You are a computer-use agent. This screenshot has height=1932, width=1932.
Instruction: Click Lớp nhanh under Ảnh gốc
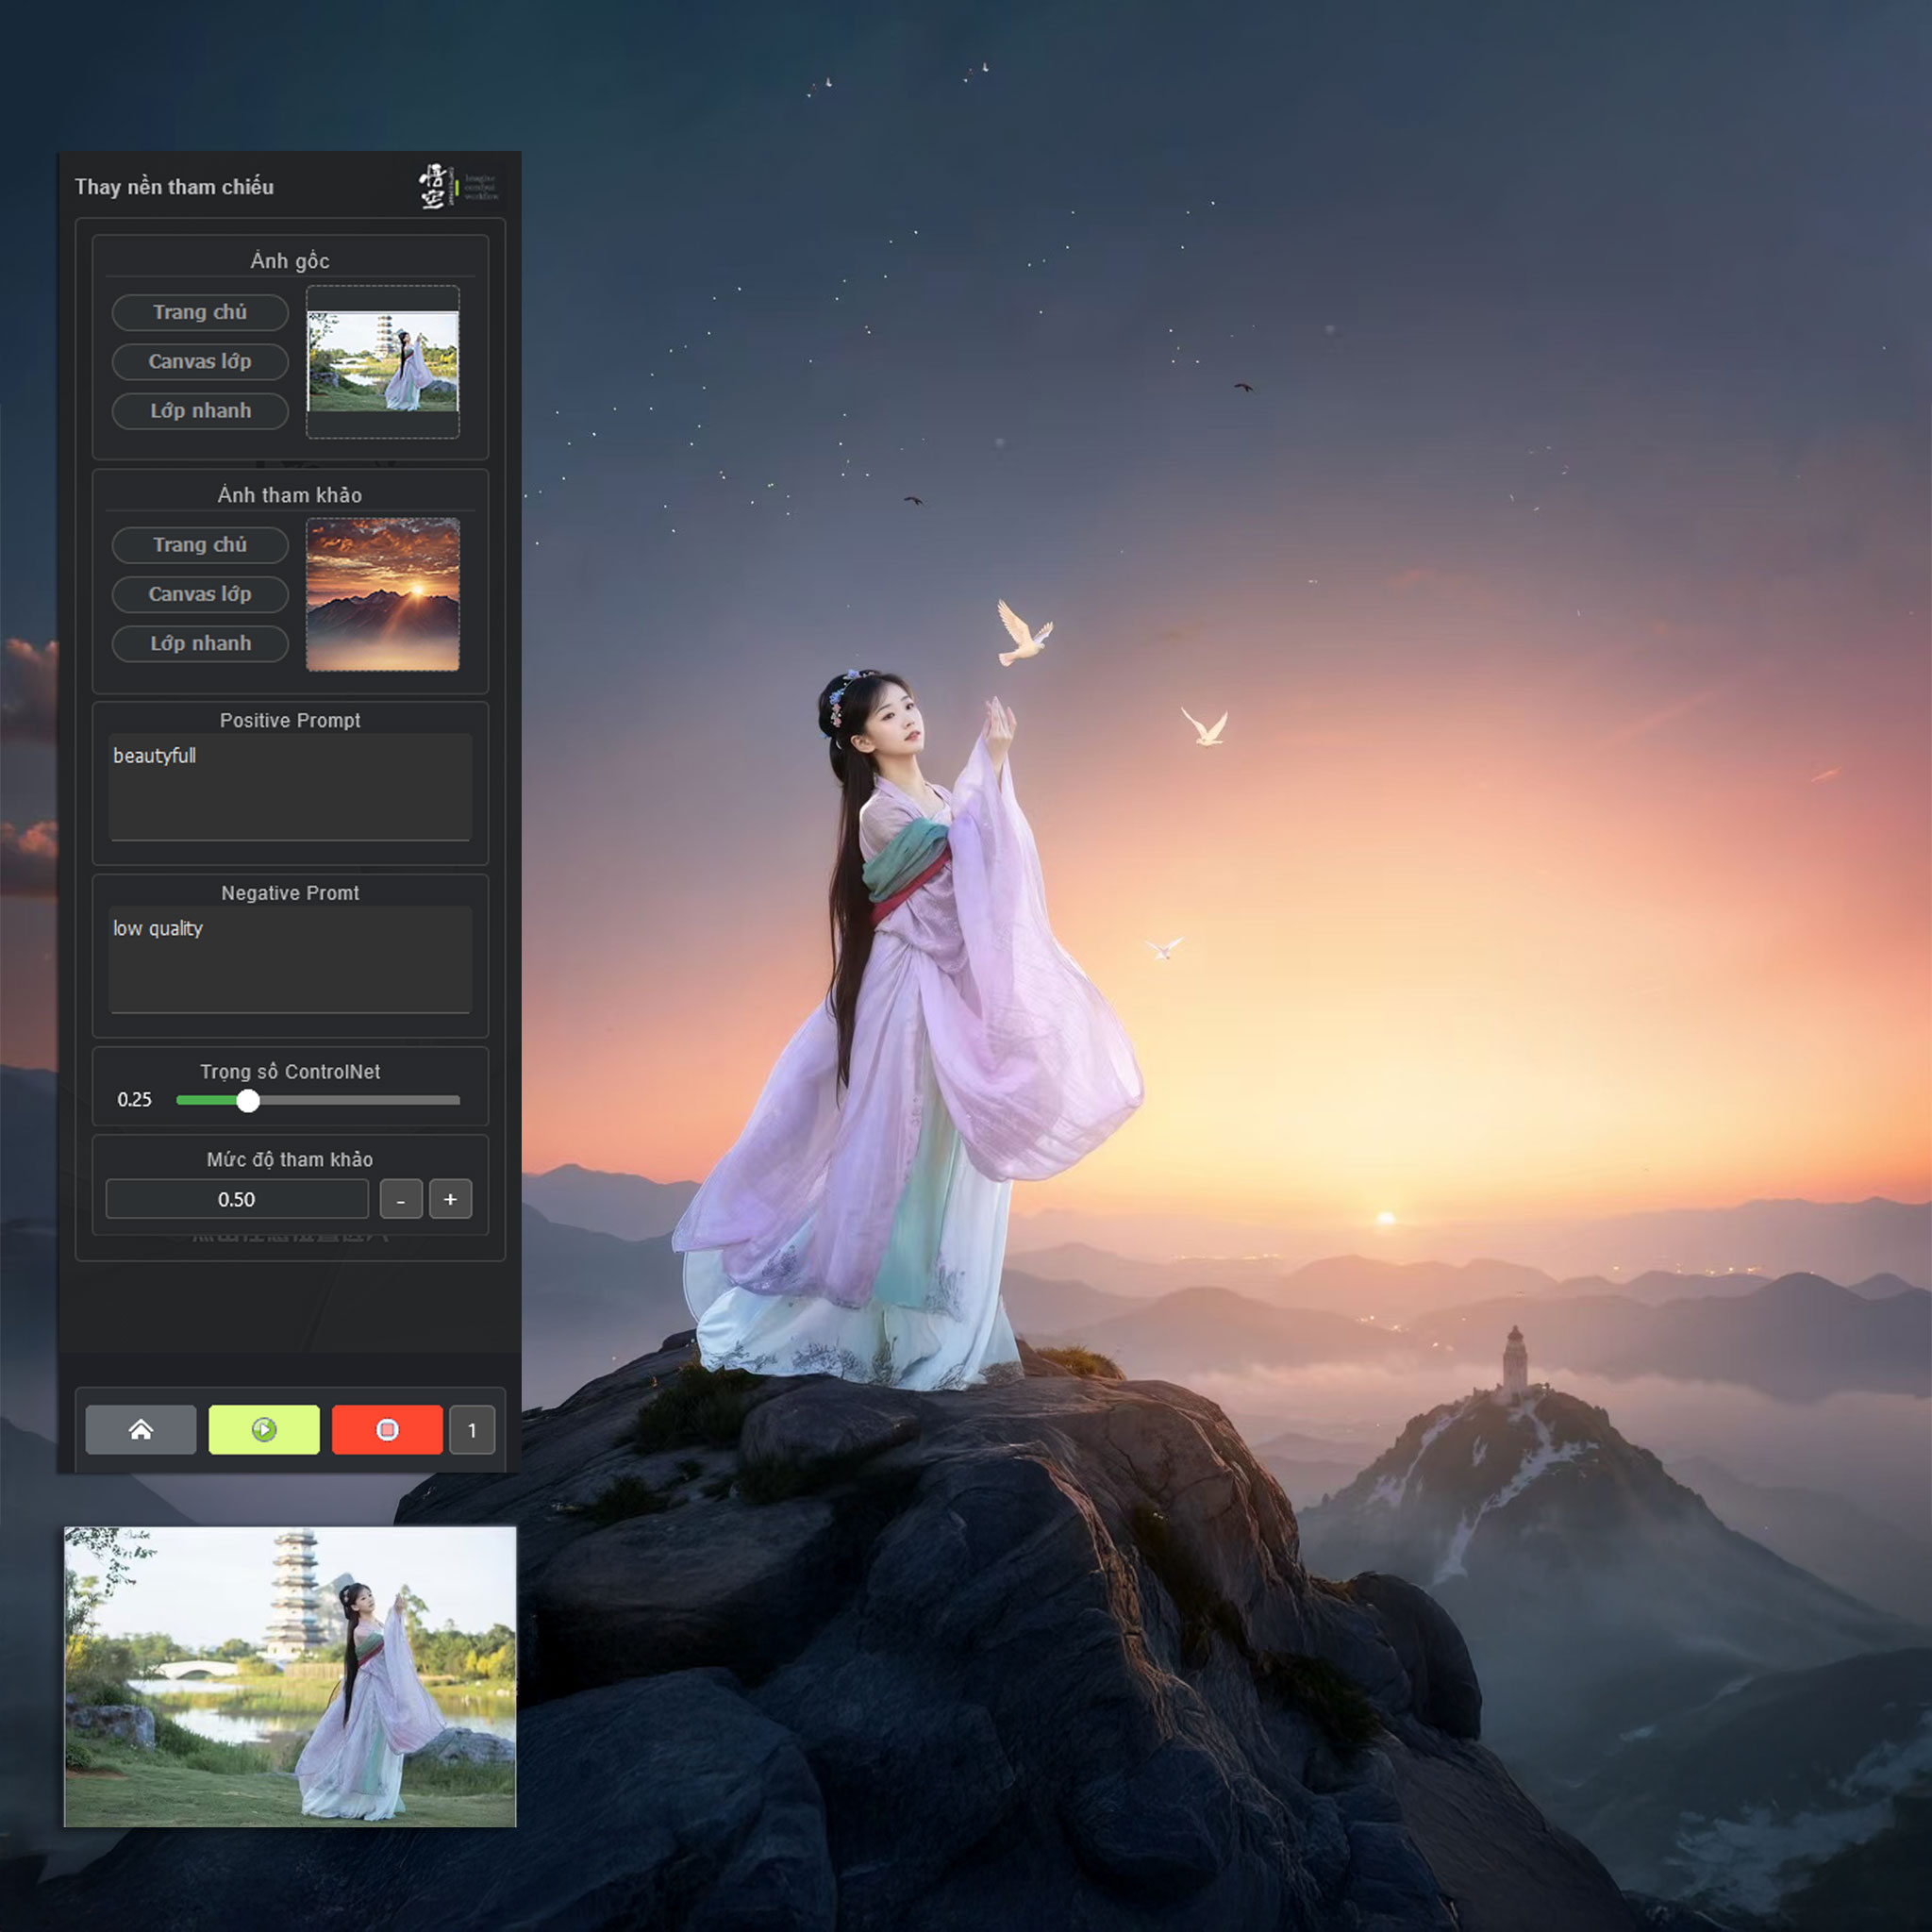pos(200,410)
